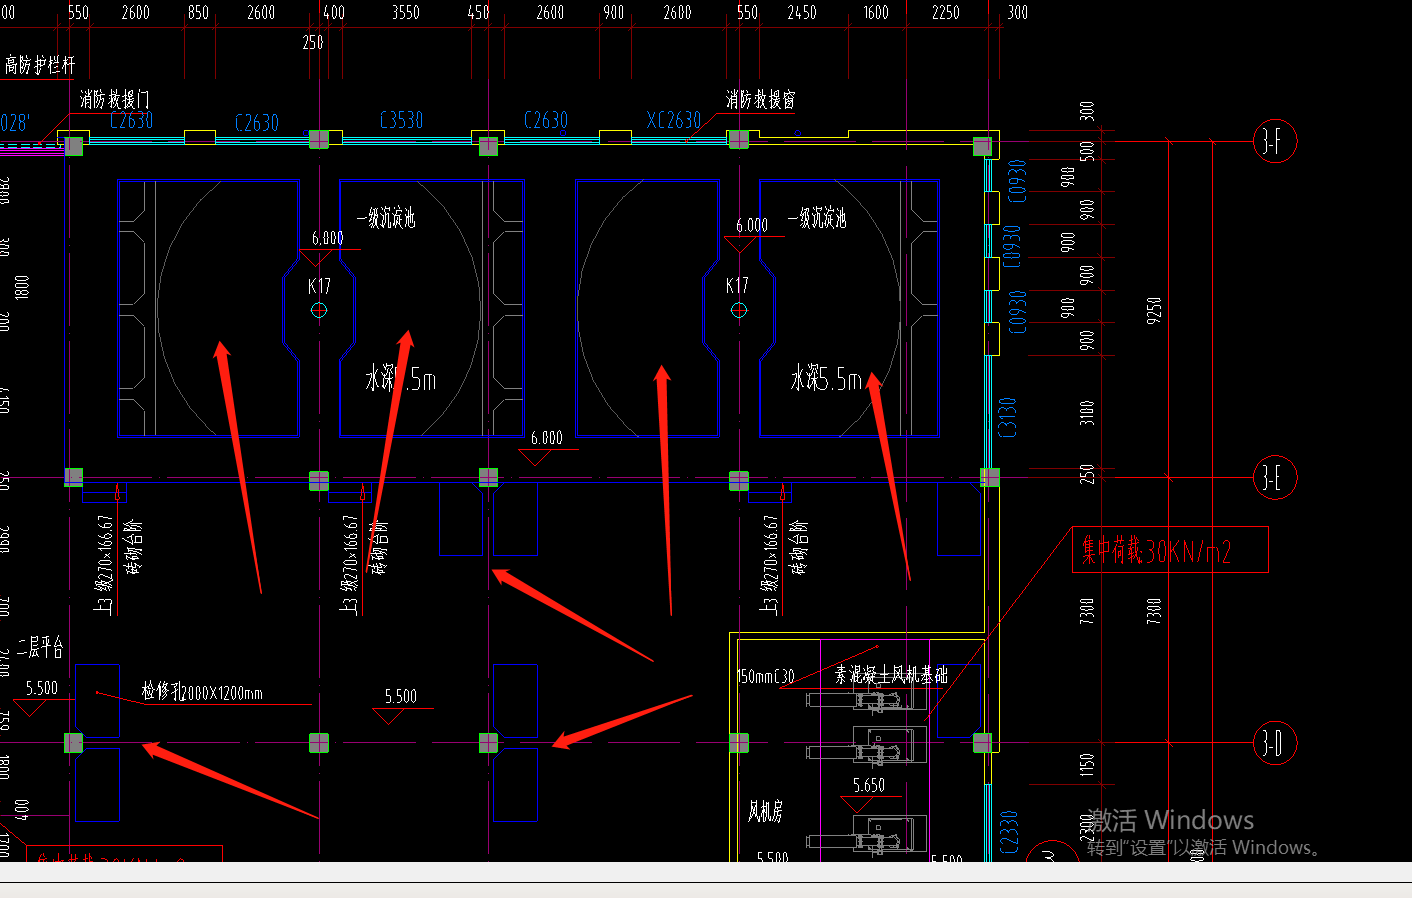Select the 消防救援门 label
The image size is (1412, 898).
pyautogui.click(x=115, y=99)
